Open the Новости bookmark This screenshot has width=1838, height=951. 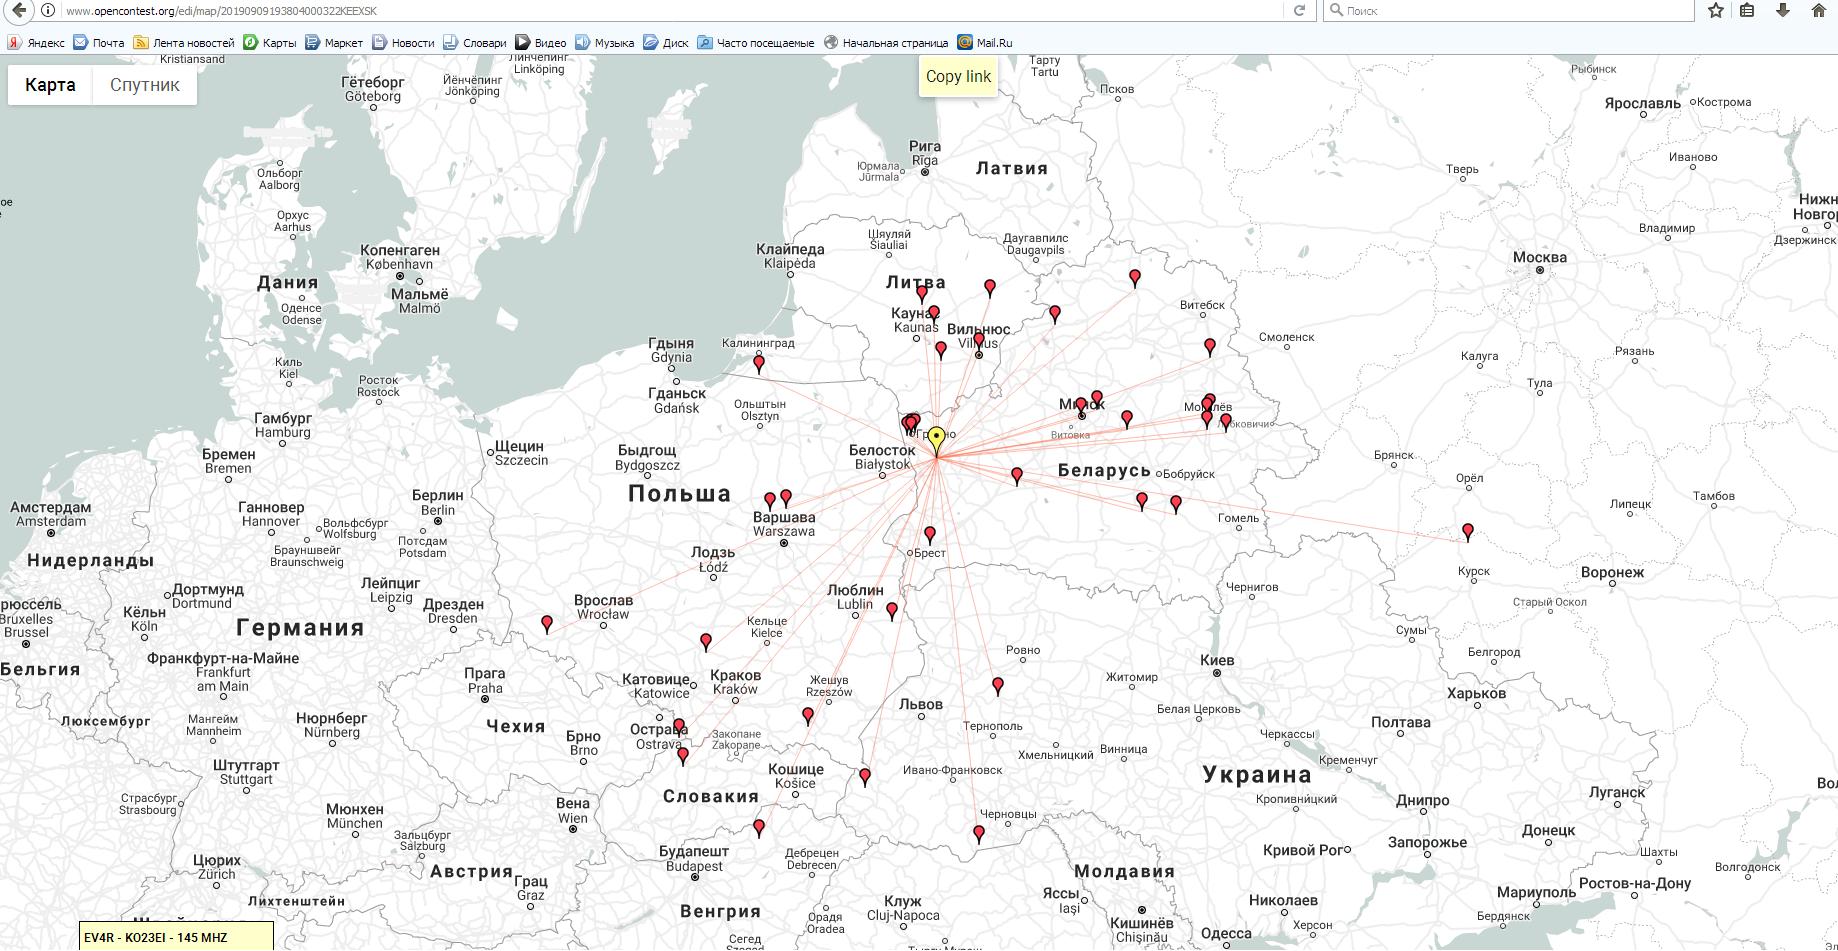click(403, 43)
